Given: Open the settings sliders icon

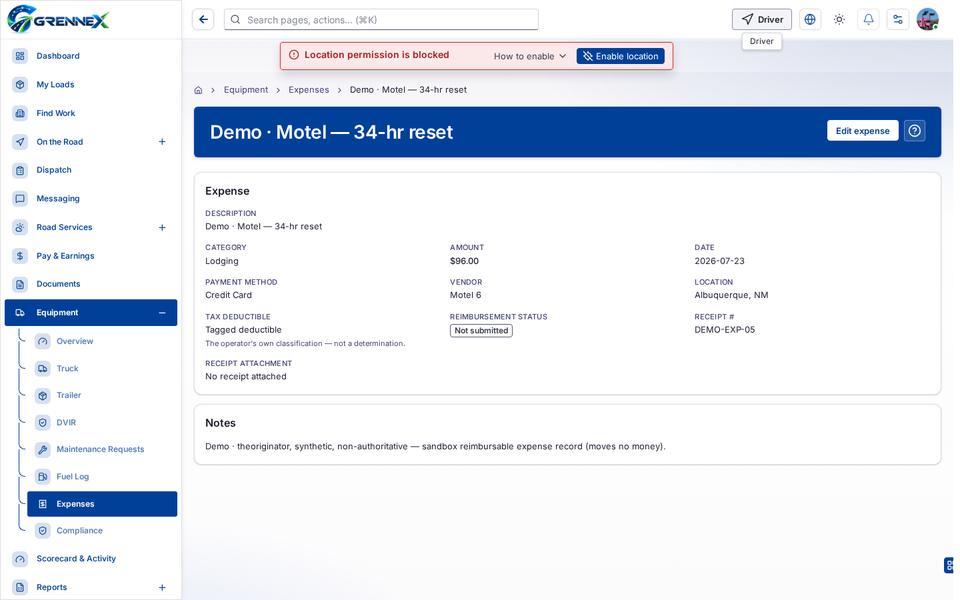Looking at the screenshot, I should (898, 20).
